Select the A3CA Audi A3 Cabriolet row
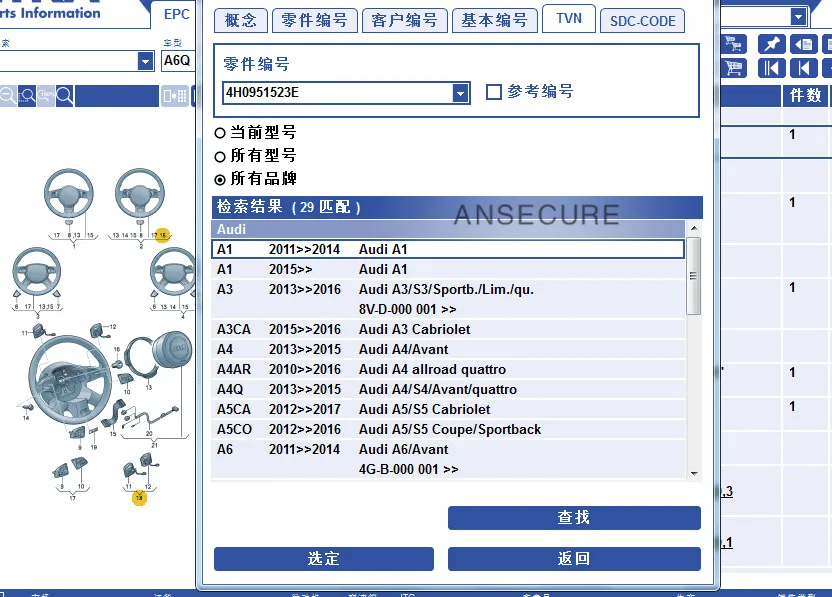Image resolution: width=832 pixels, height=597 pixels. pos(448,330)
